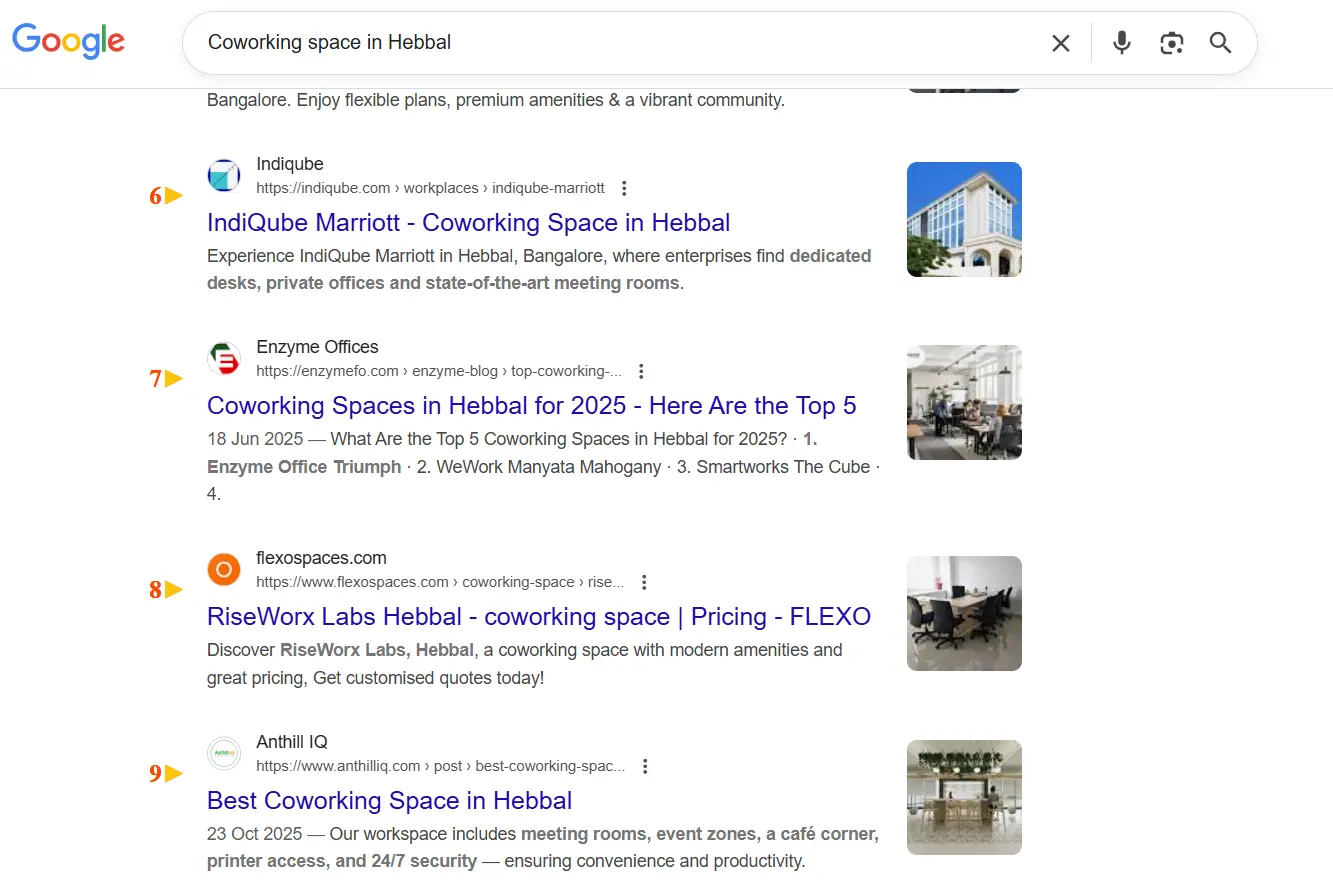Click the flexospaces.com orange favicon

224,570
